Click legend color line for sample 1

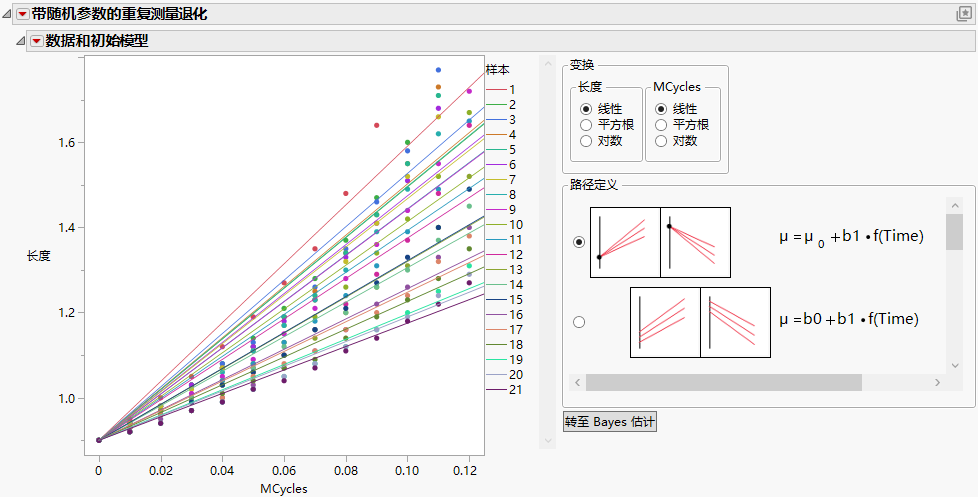click(x=495, y=90)
